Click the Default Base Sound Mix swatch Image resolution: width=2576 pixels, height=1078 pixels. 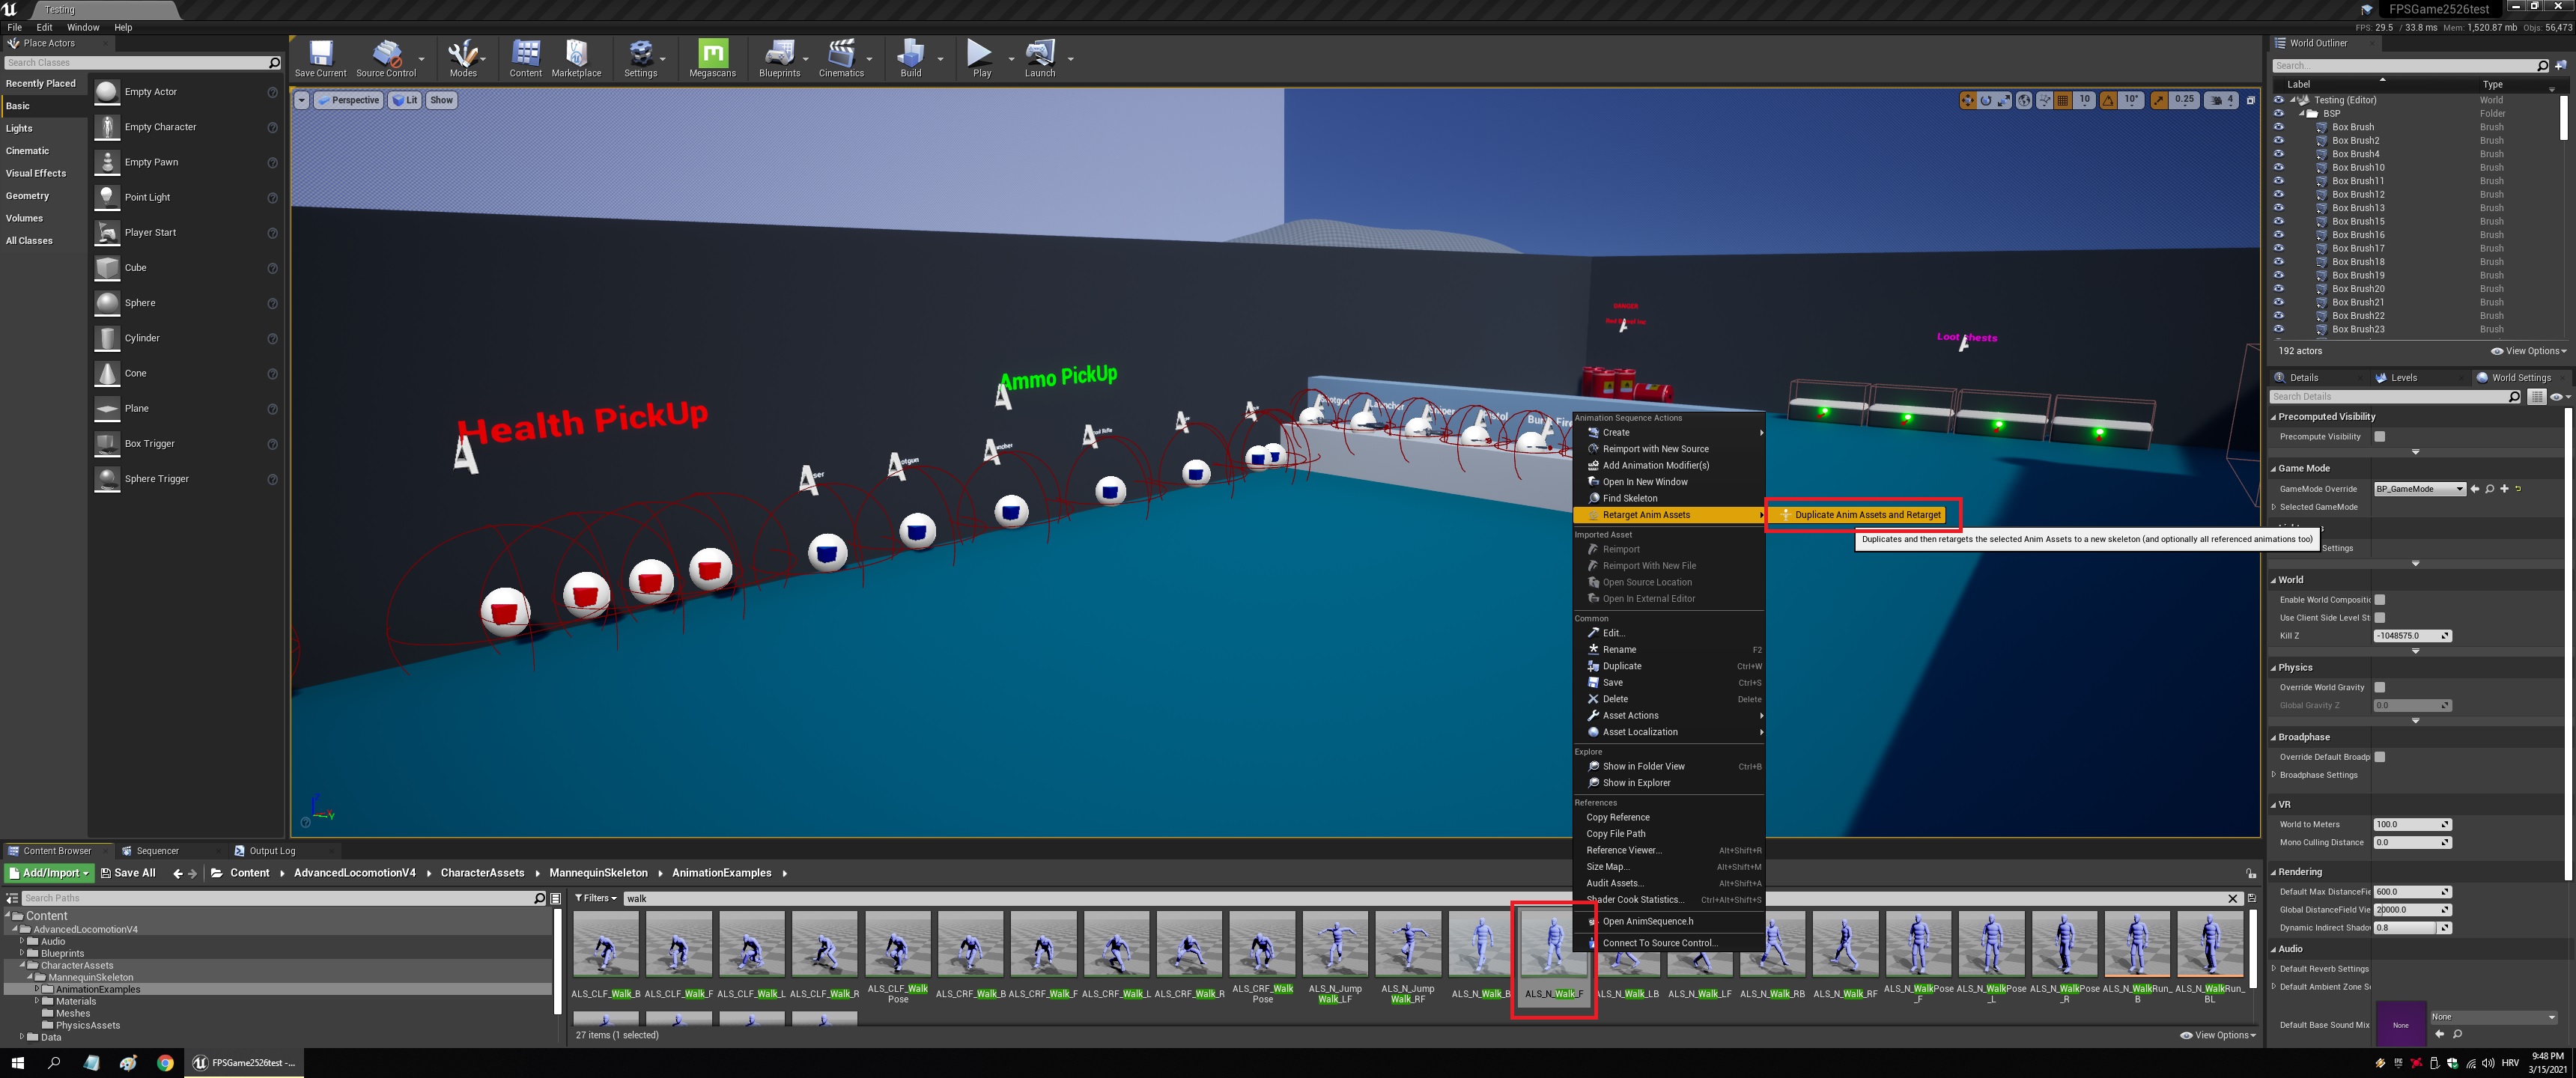pyautogui.click(x=2400, y=1024)
